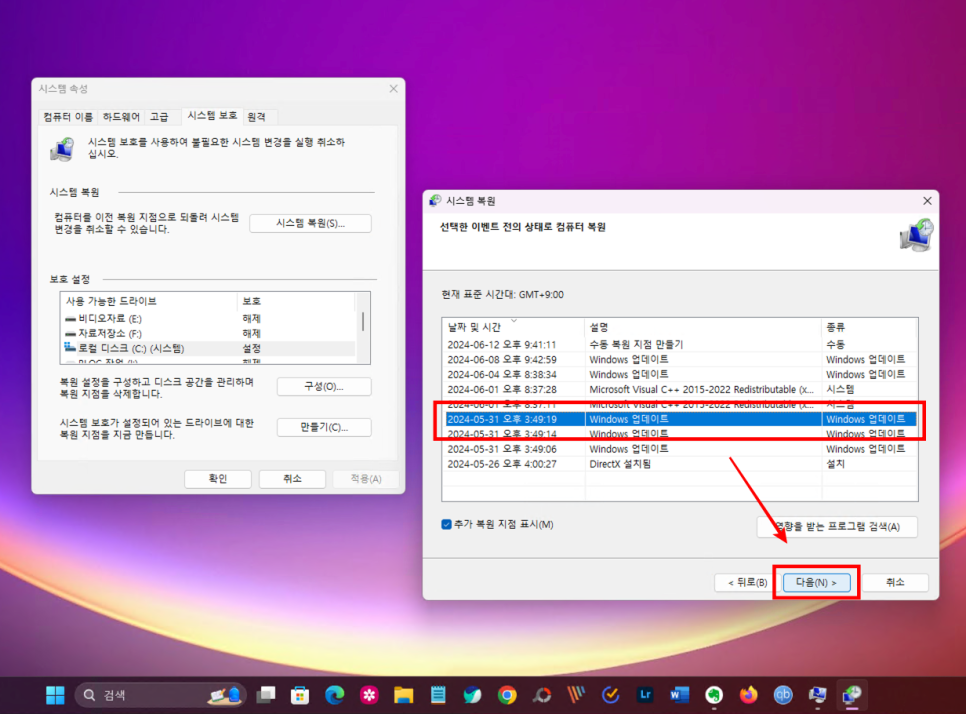
Task: Open Microsoft Edge from the taskbar
Action: [335, 695]
